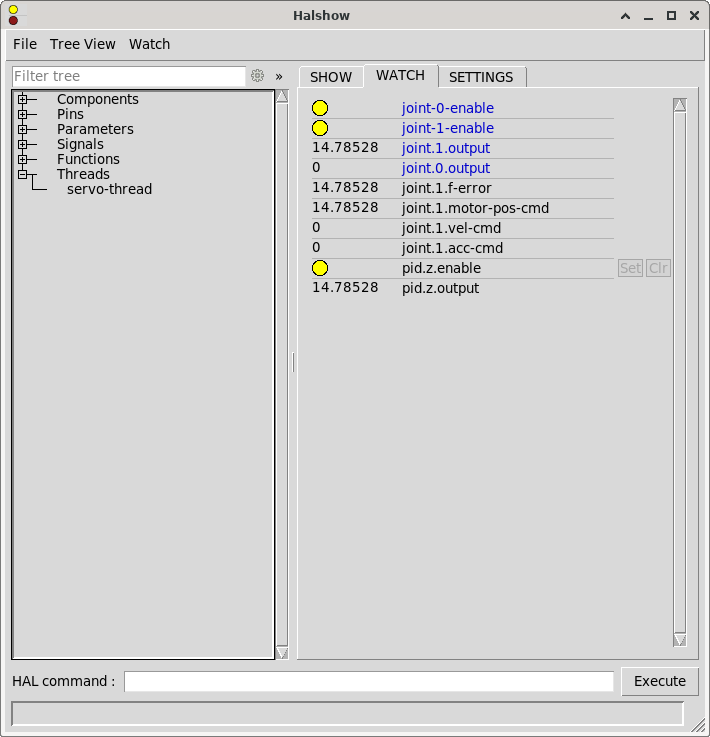Click the 14.78528 value of pid.z.output
This screenshot has width=710, height=737.
[345, 288]
